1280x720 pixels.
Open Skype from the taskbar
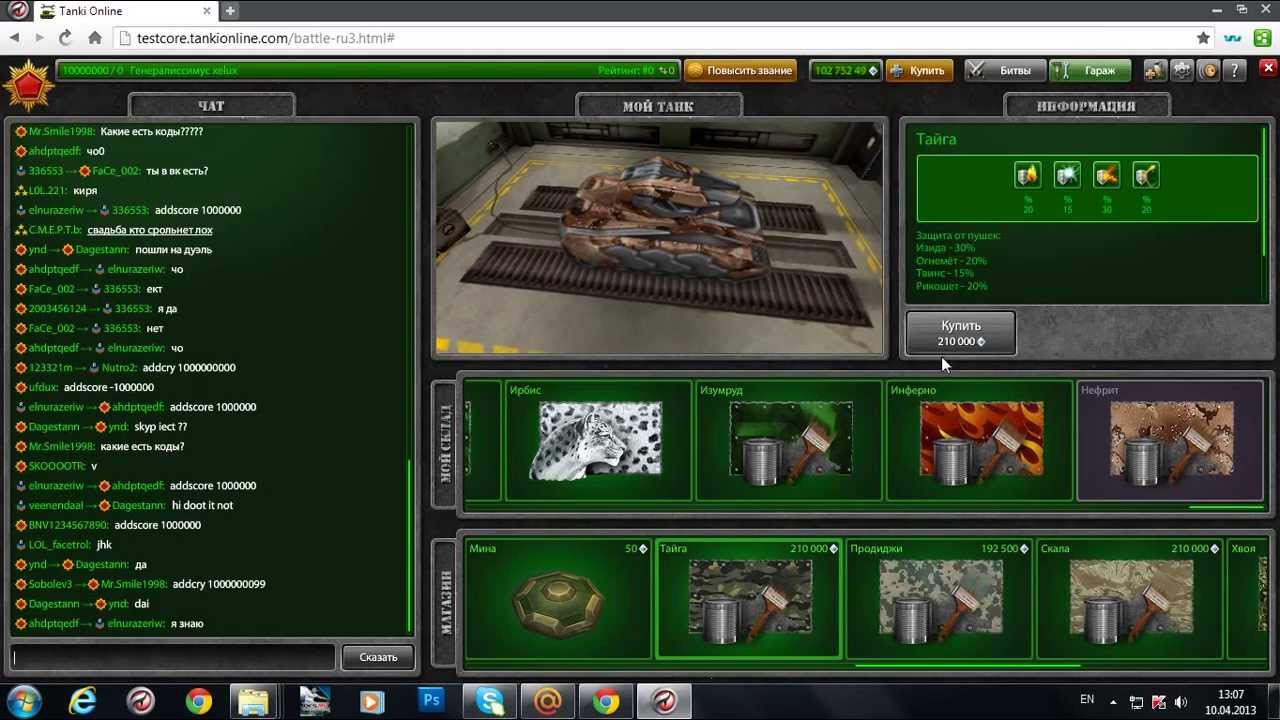coord(489,701)
